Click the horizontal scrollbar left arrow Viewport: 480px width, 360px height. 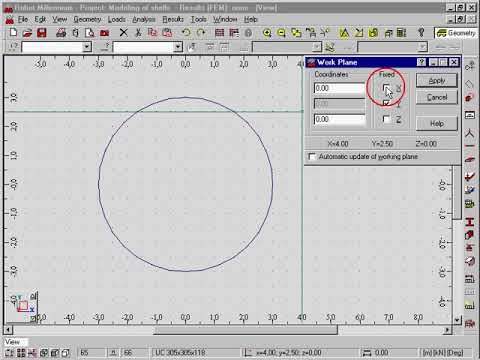point(8,330)
